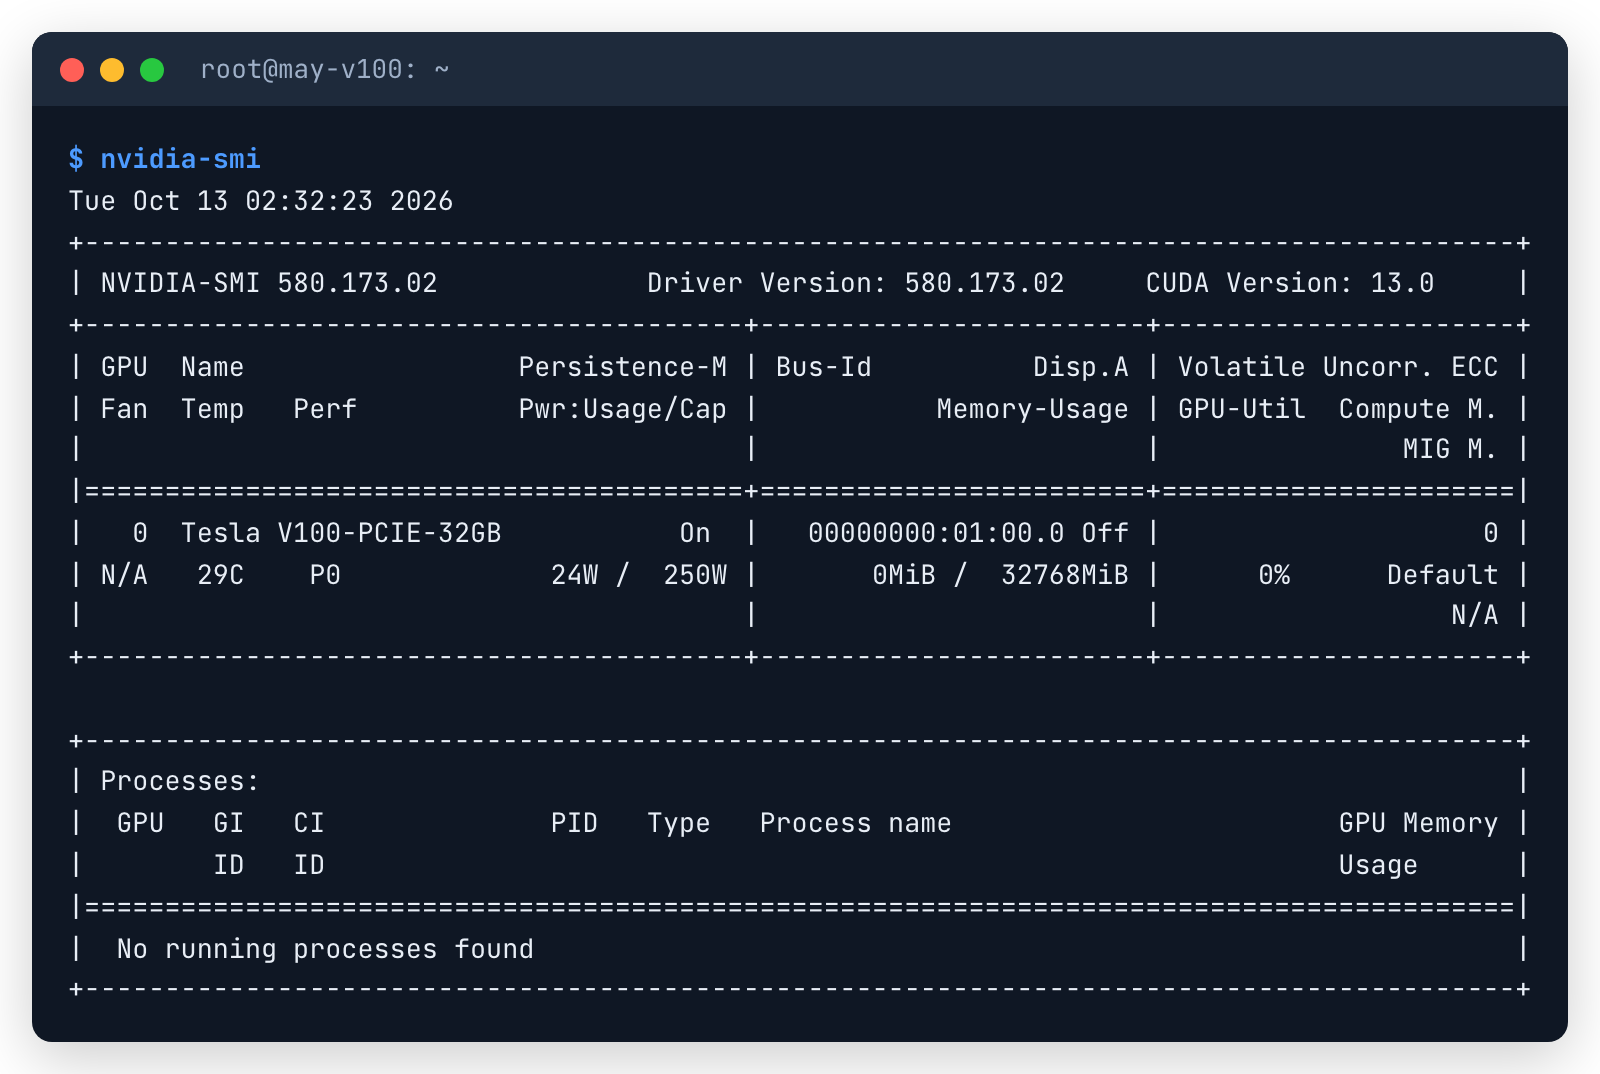Click the 'nvidia-smi' command text

coord(181,159)
